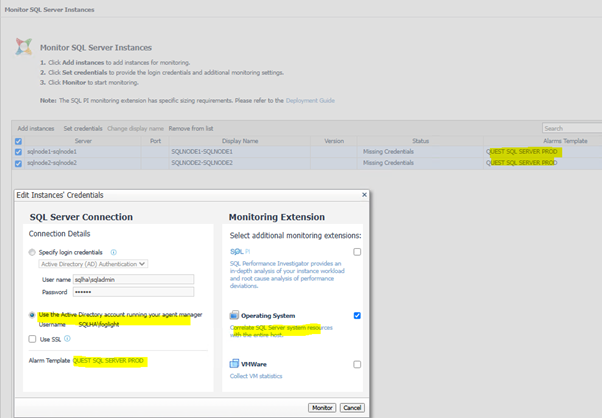Uncheck the sqlnode1-sqlnode1 row checkbox
The width and height of the screenshot is (602, 418).
click(x=18, y=152)
